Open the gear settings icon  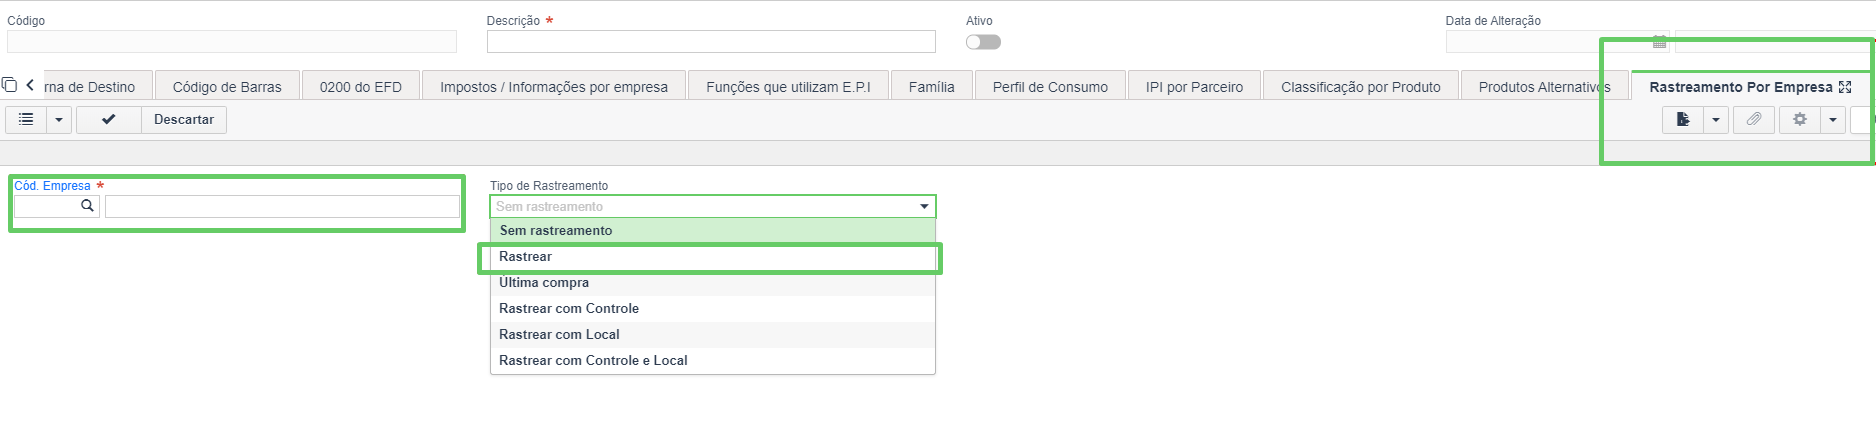click(1800, 120)
